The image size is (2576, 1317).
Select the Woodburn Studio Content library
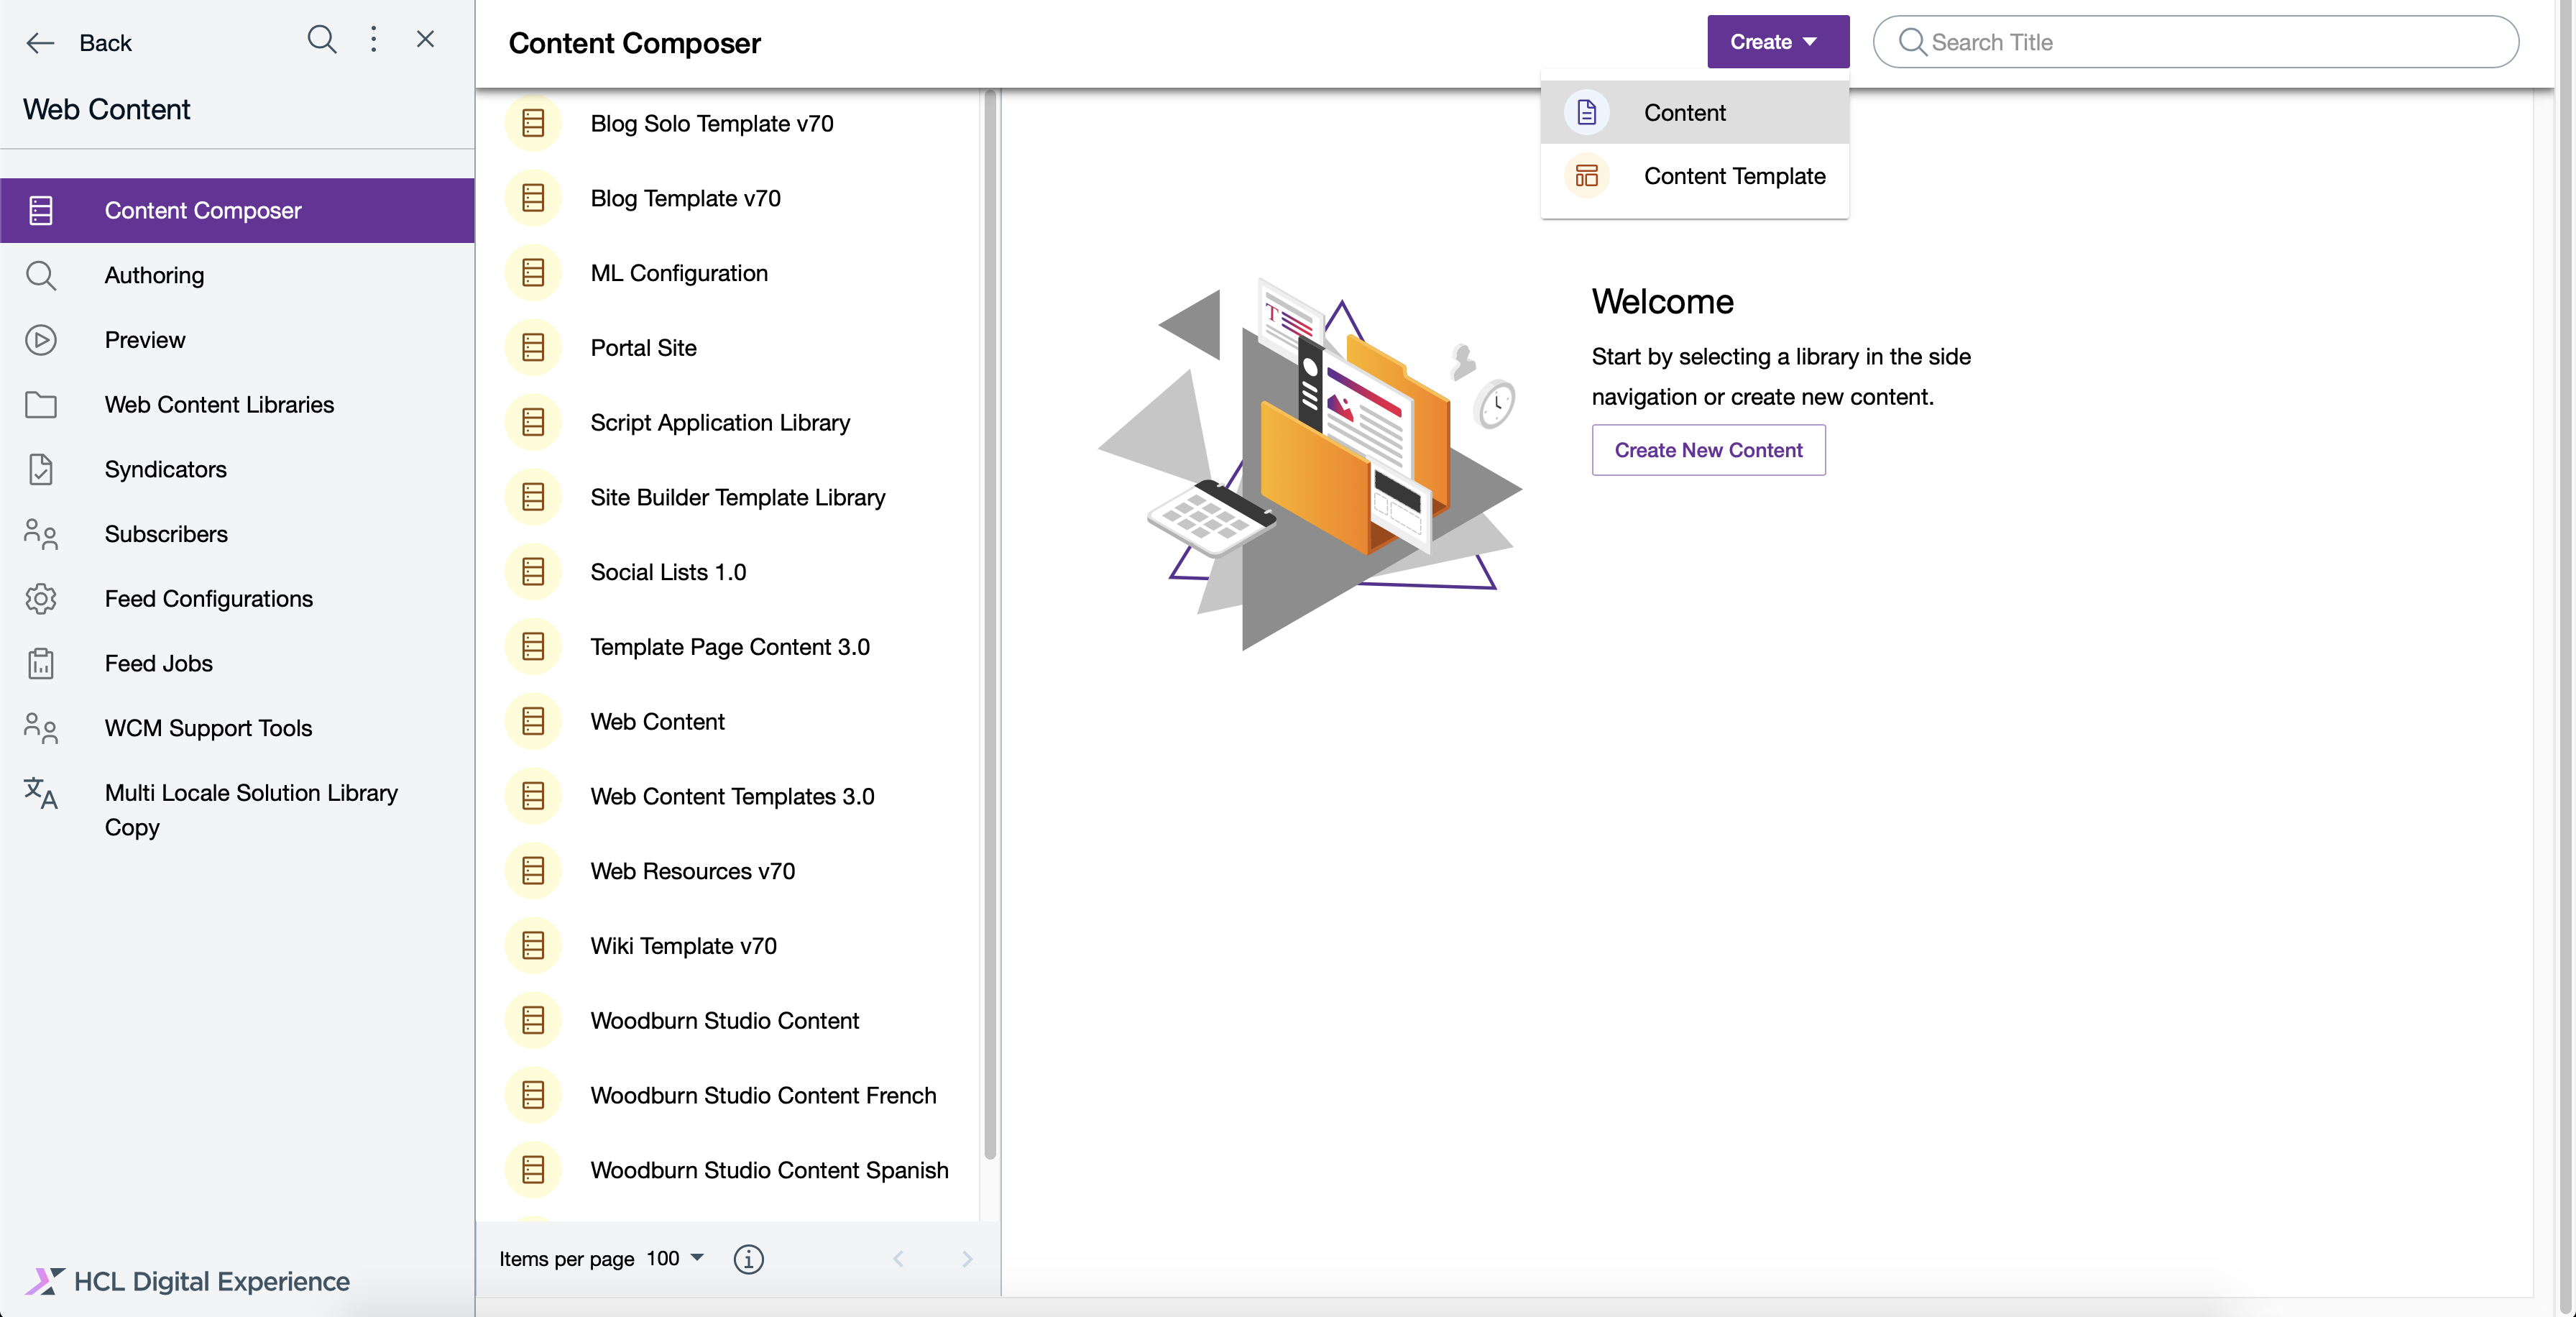point(725,1020)
